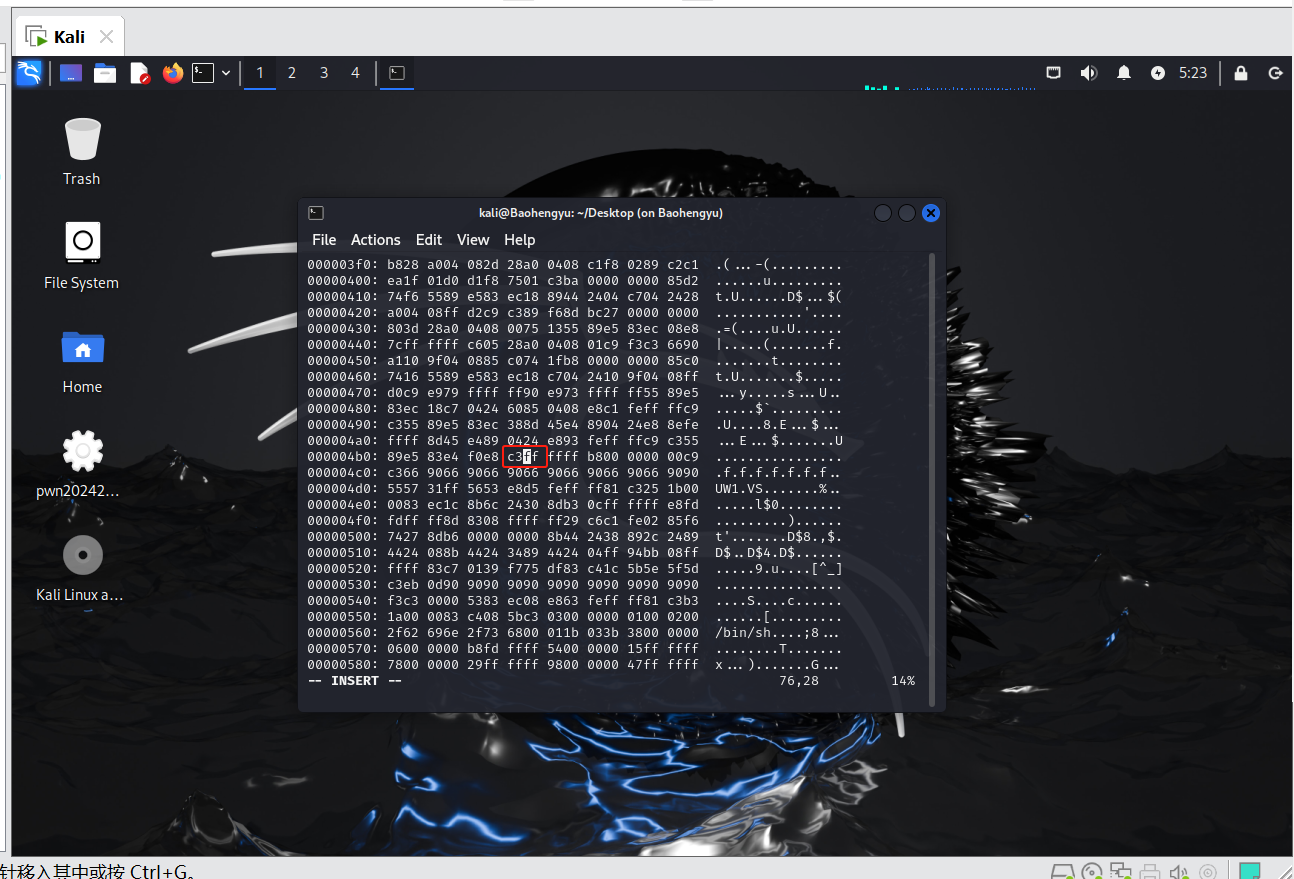
Task: Launch Firefox from the panel
Action: tap(173, 73)
